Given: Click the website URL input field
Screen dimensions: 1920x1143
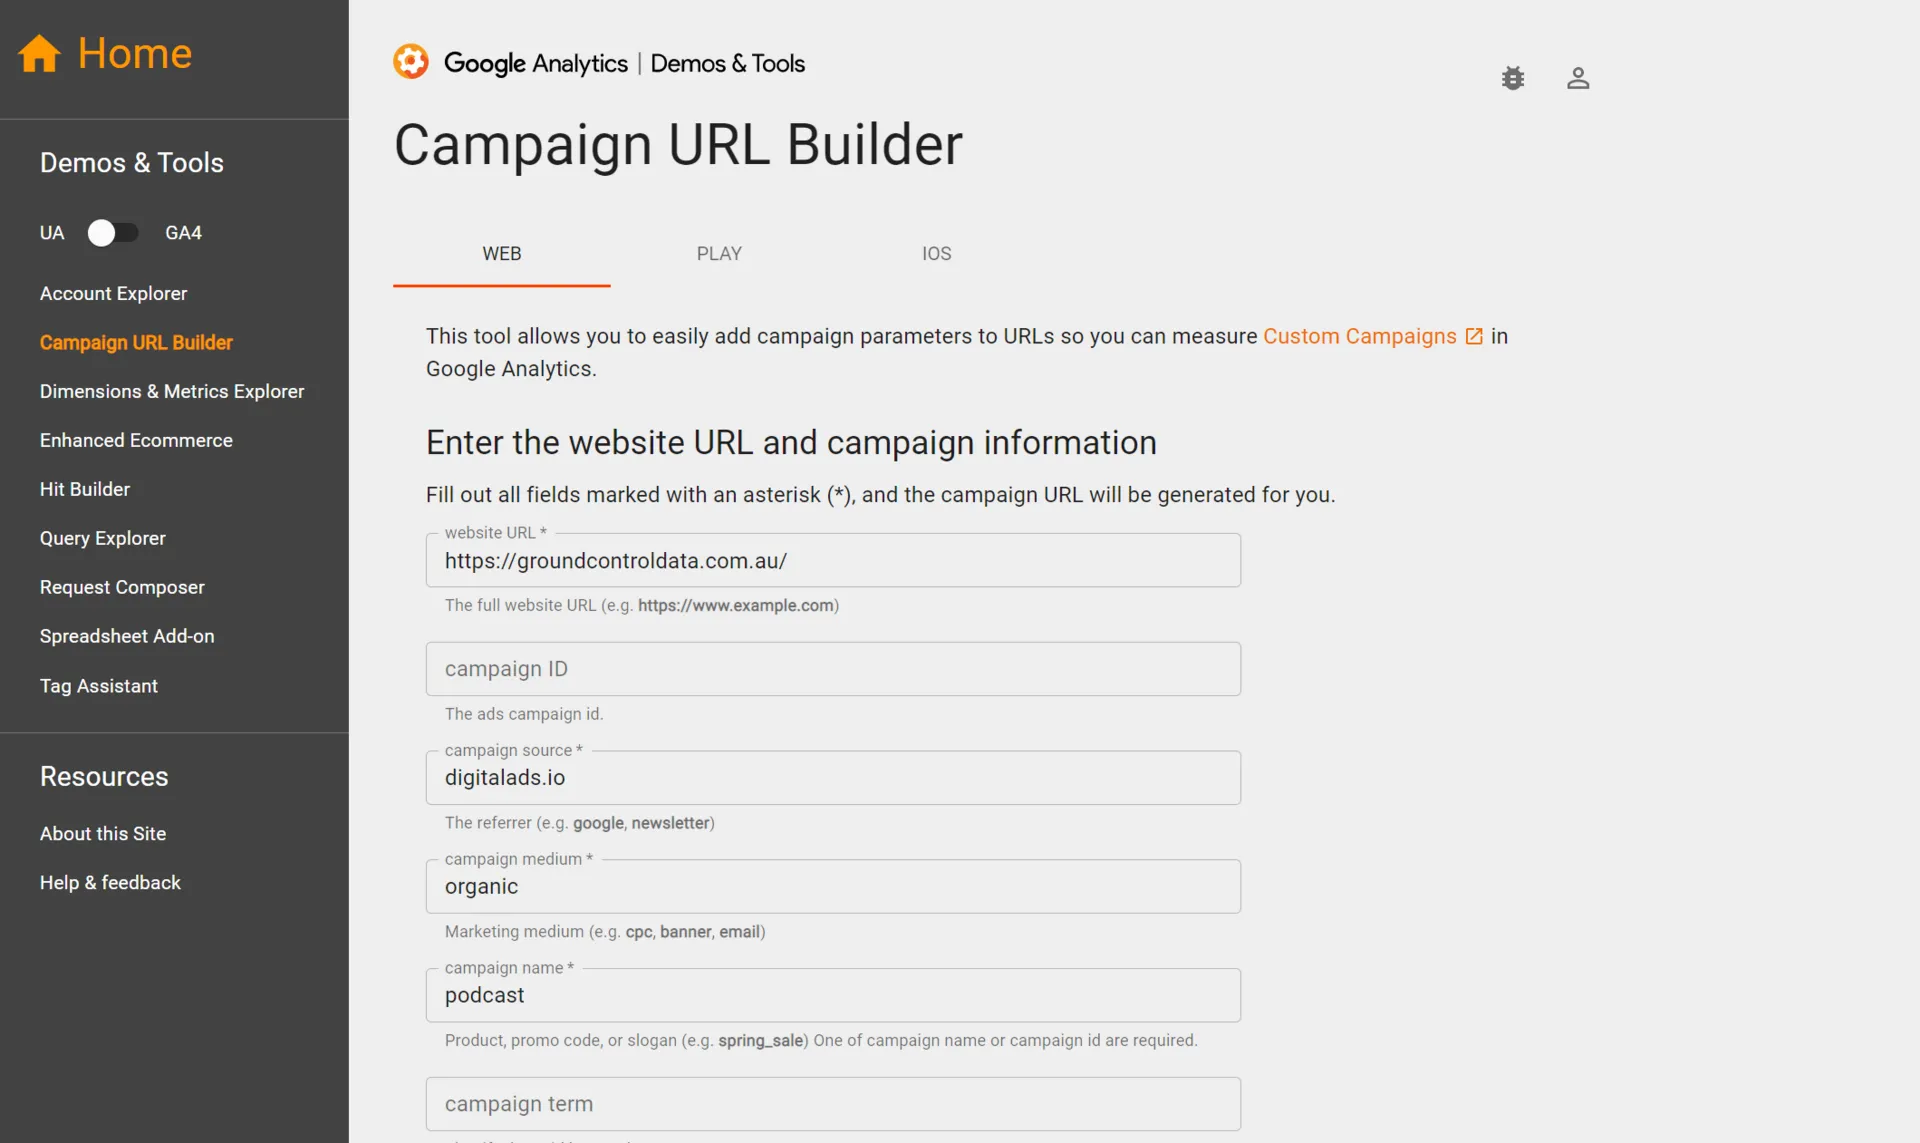Looking at the screenshot, I should click(832, 561).
